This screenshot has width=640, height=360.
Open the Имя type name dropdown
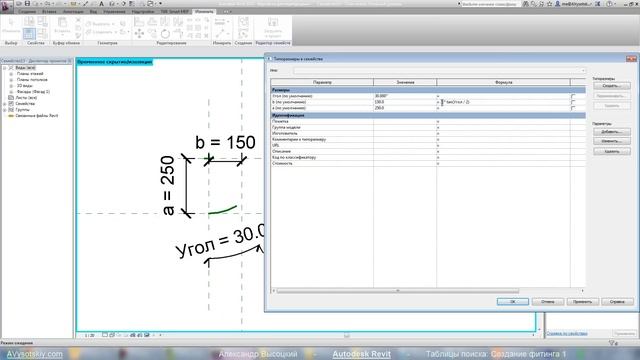(x=440, y=71)
